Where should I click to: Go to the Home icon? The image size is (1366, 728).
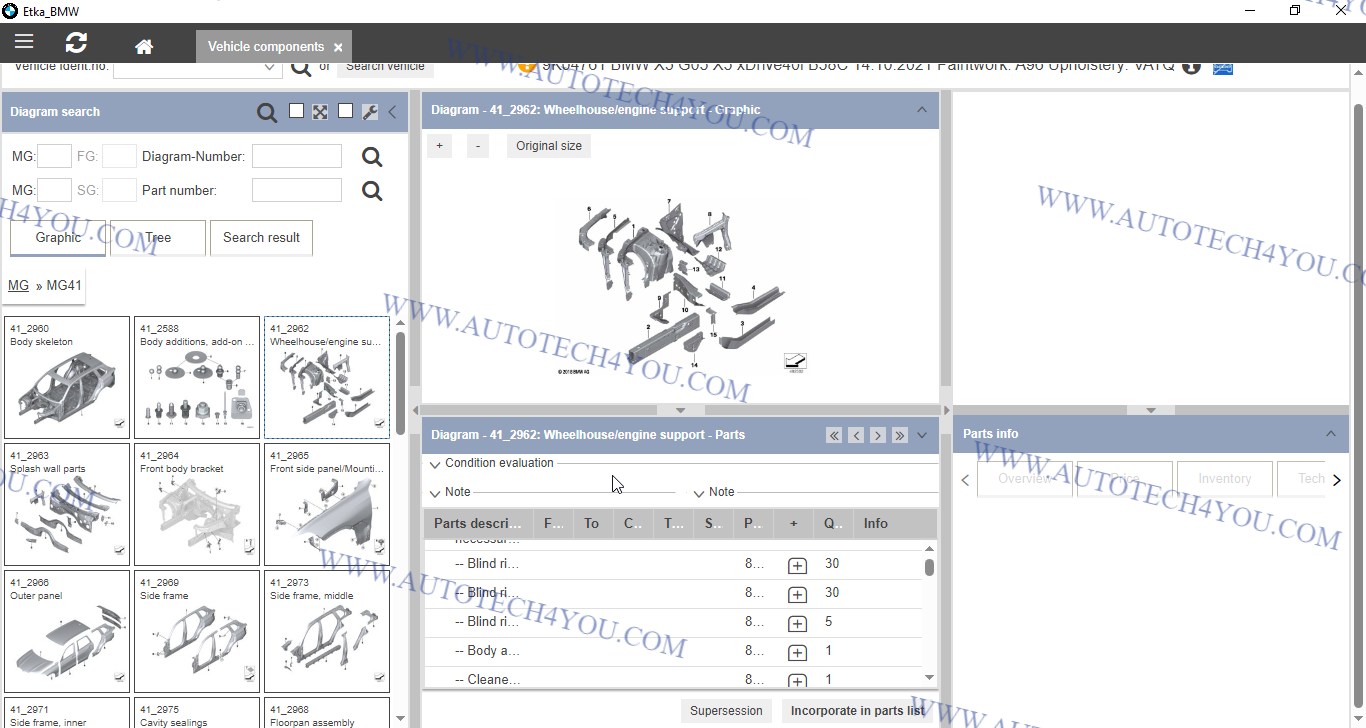click(144, 46)
